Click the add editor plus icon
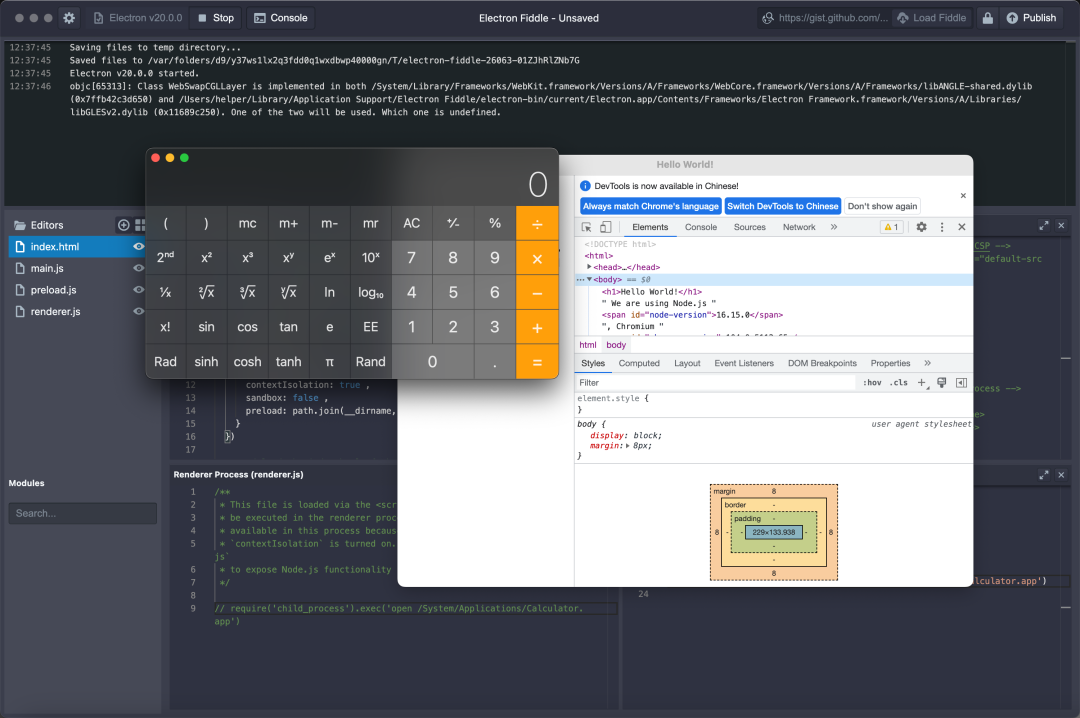1080x718 pixels. [x=123, y=225]
